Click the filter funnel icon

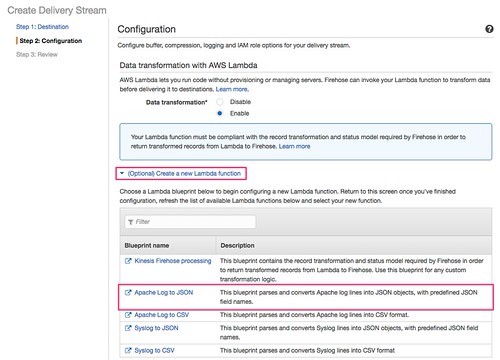pyautogui.click(x=131, y=222)
